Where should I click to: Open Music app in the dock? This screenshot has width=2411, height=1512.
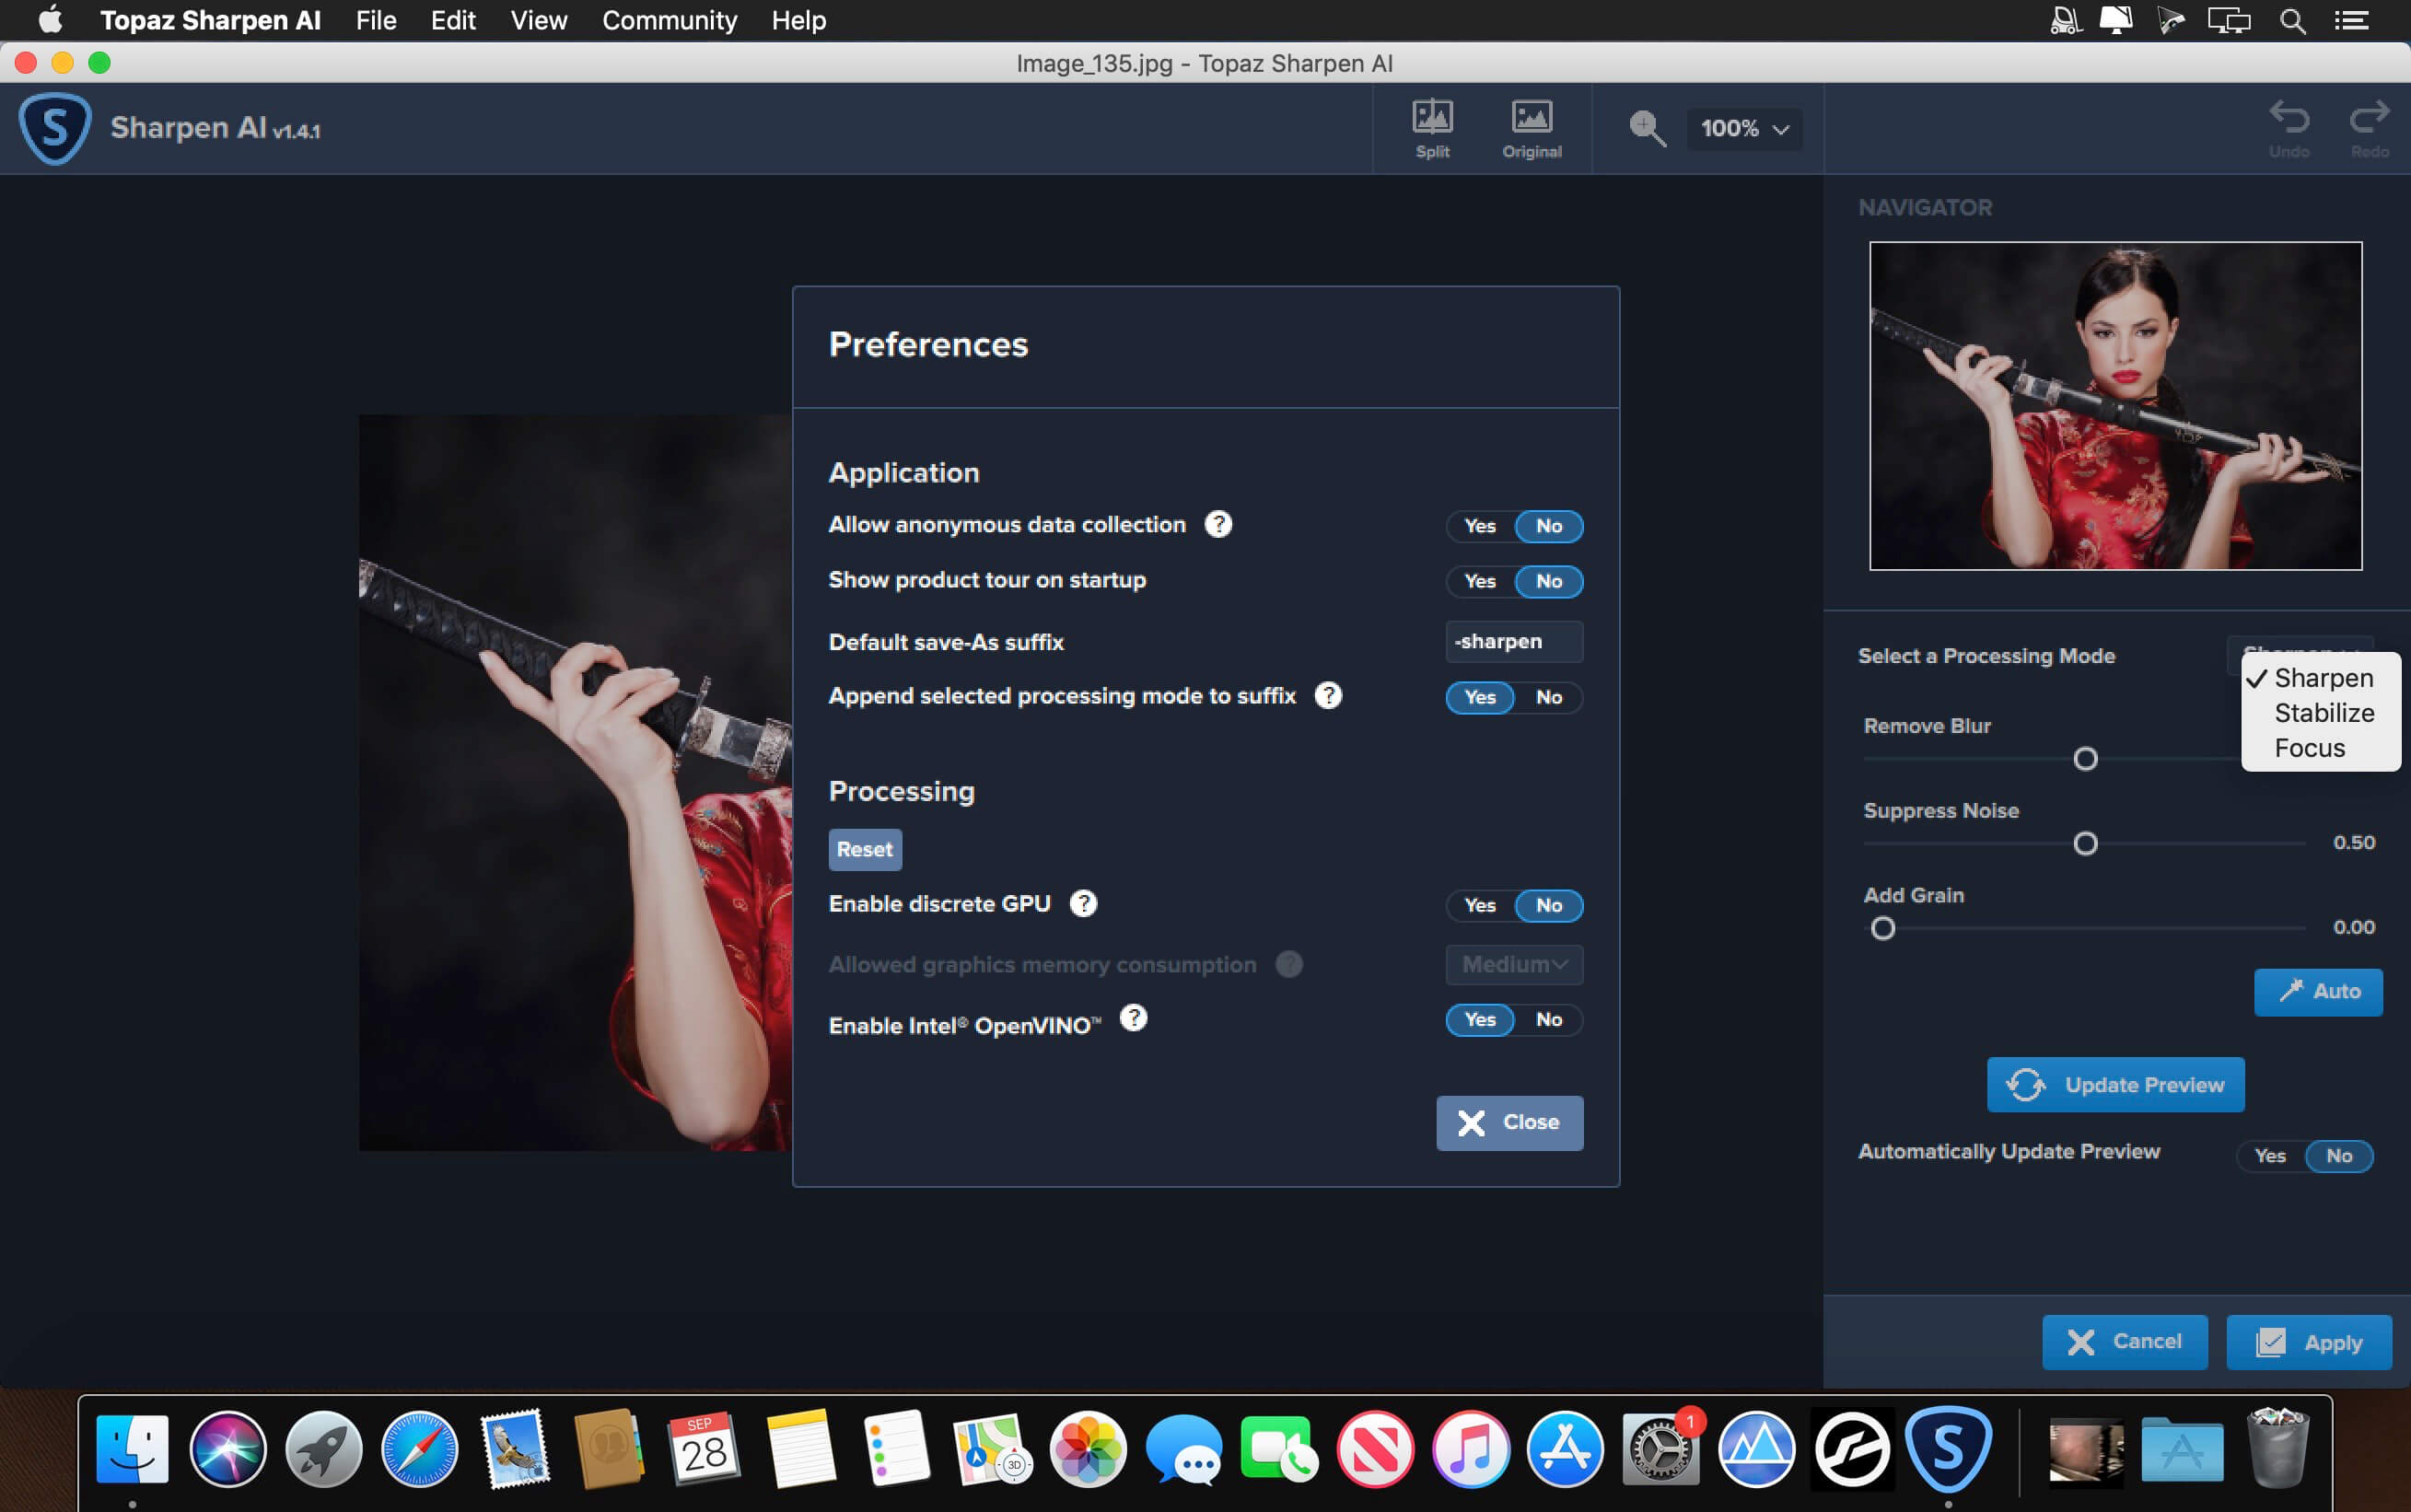(x=1470, y=1448)
